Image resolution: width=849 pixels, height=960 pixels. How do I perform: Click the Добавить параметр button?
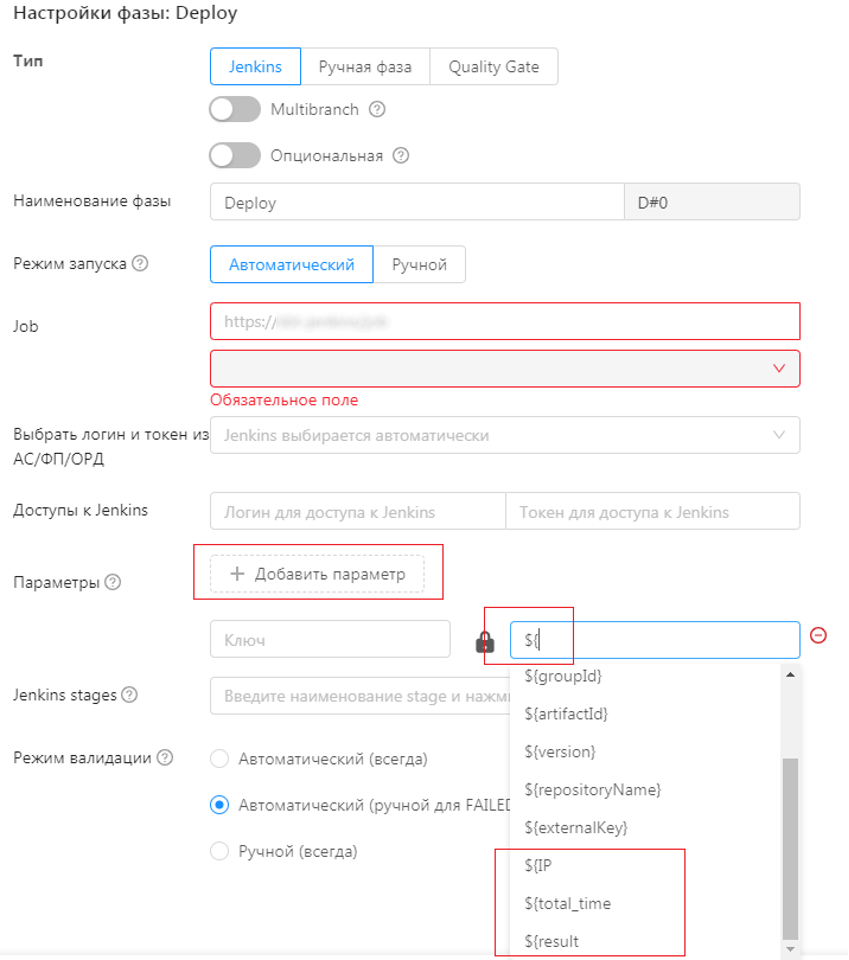(317, 574)
